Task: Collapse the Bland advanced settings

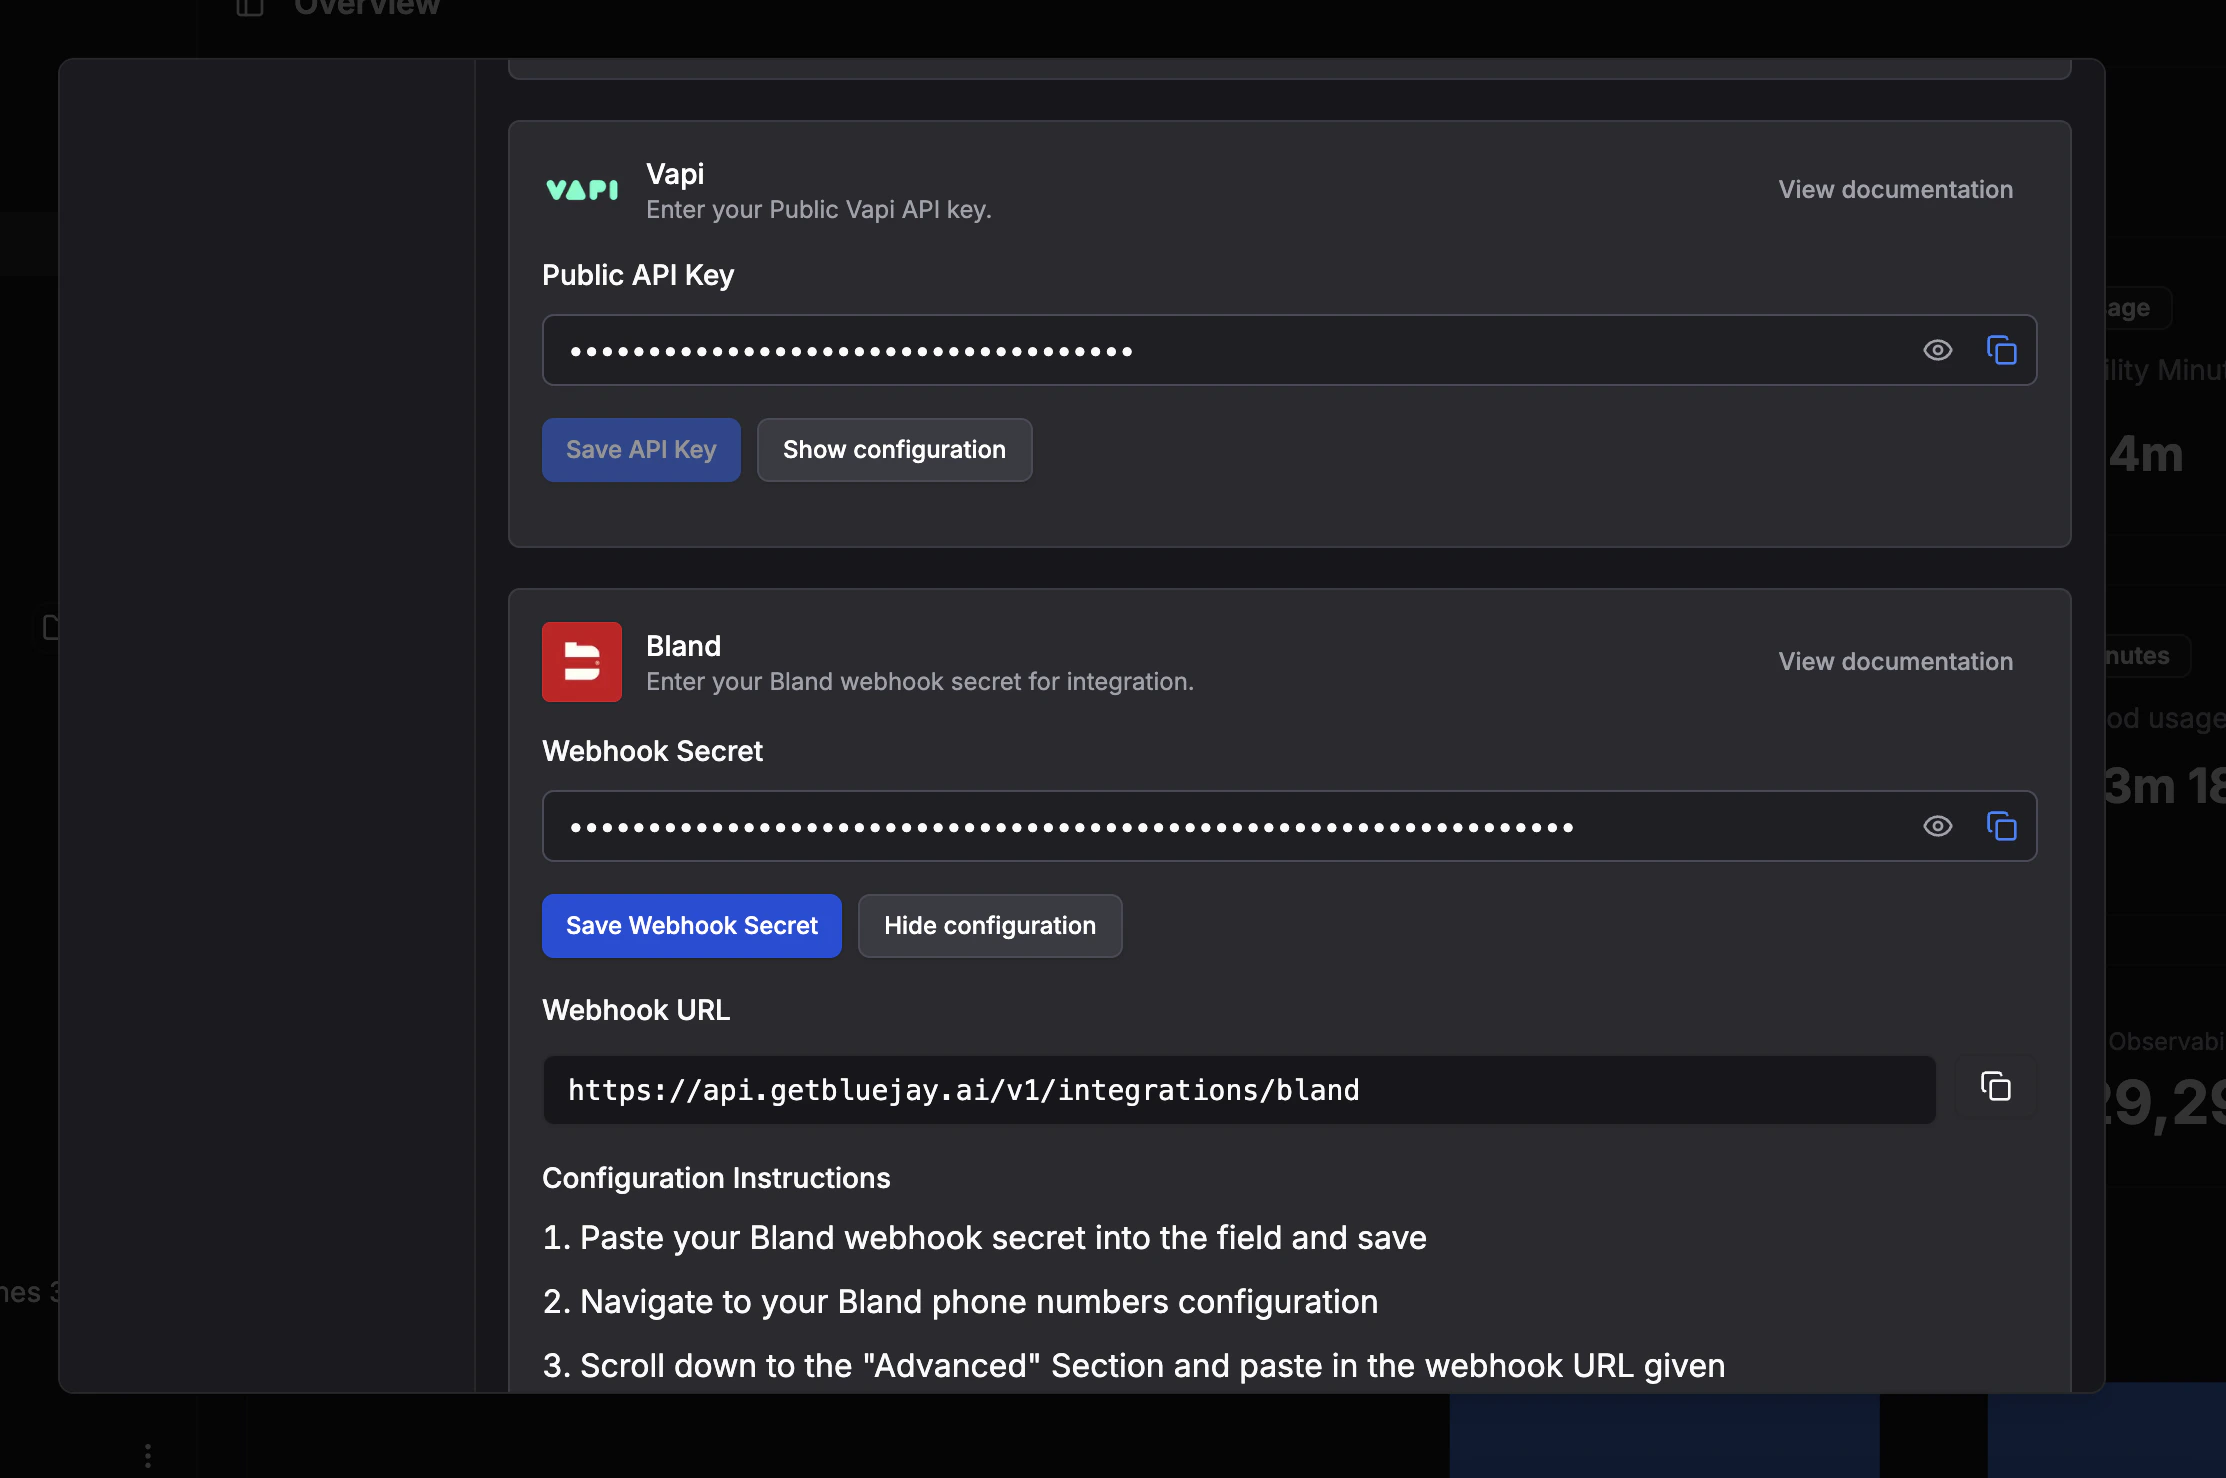Action: (990, 925)
